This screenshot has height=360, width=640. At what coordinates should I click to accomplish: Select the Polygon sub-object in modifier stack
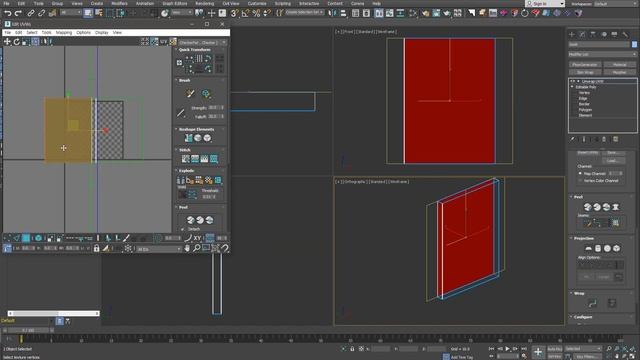tap(585, 110)
